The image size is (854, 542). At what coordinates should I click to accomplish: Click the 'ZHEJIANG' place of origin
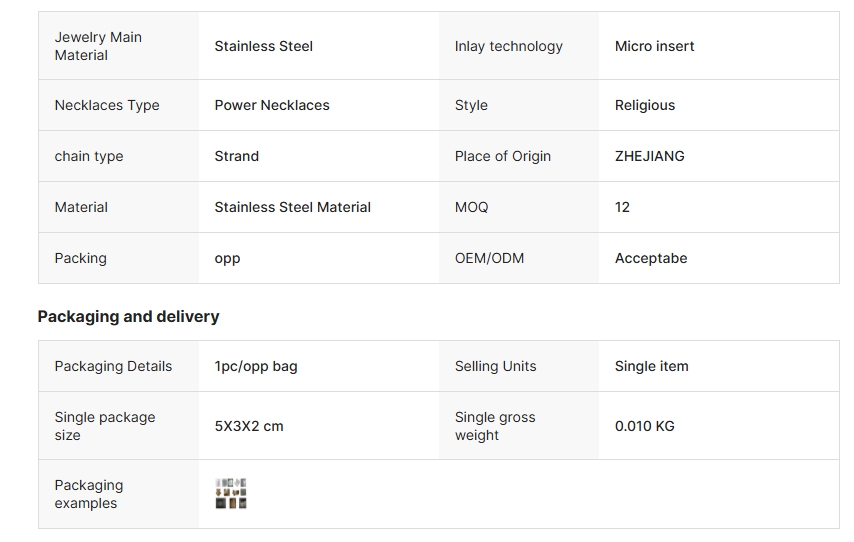point(649,156)
